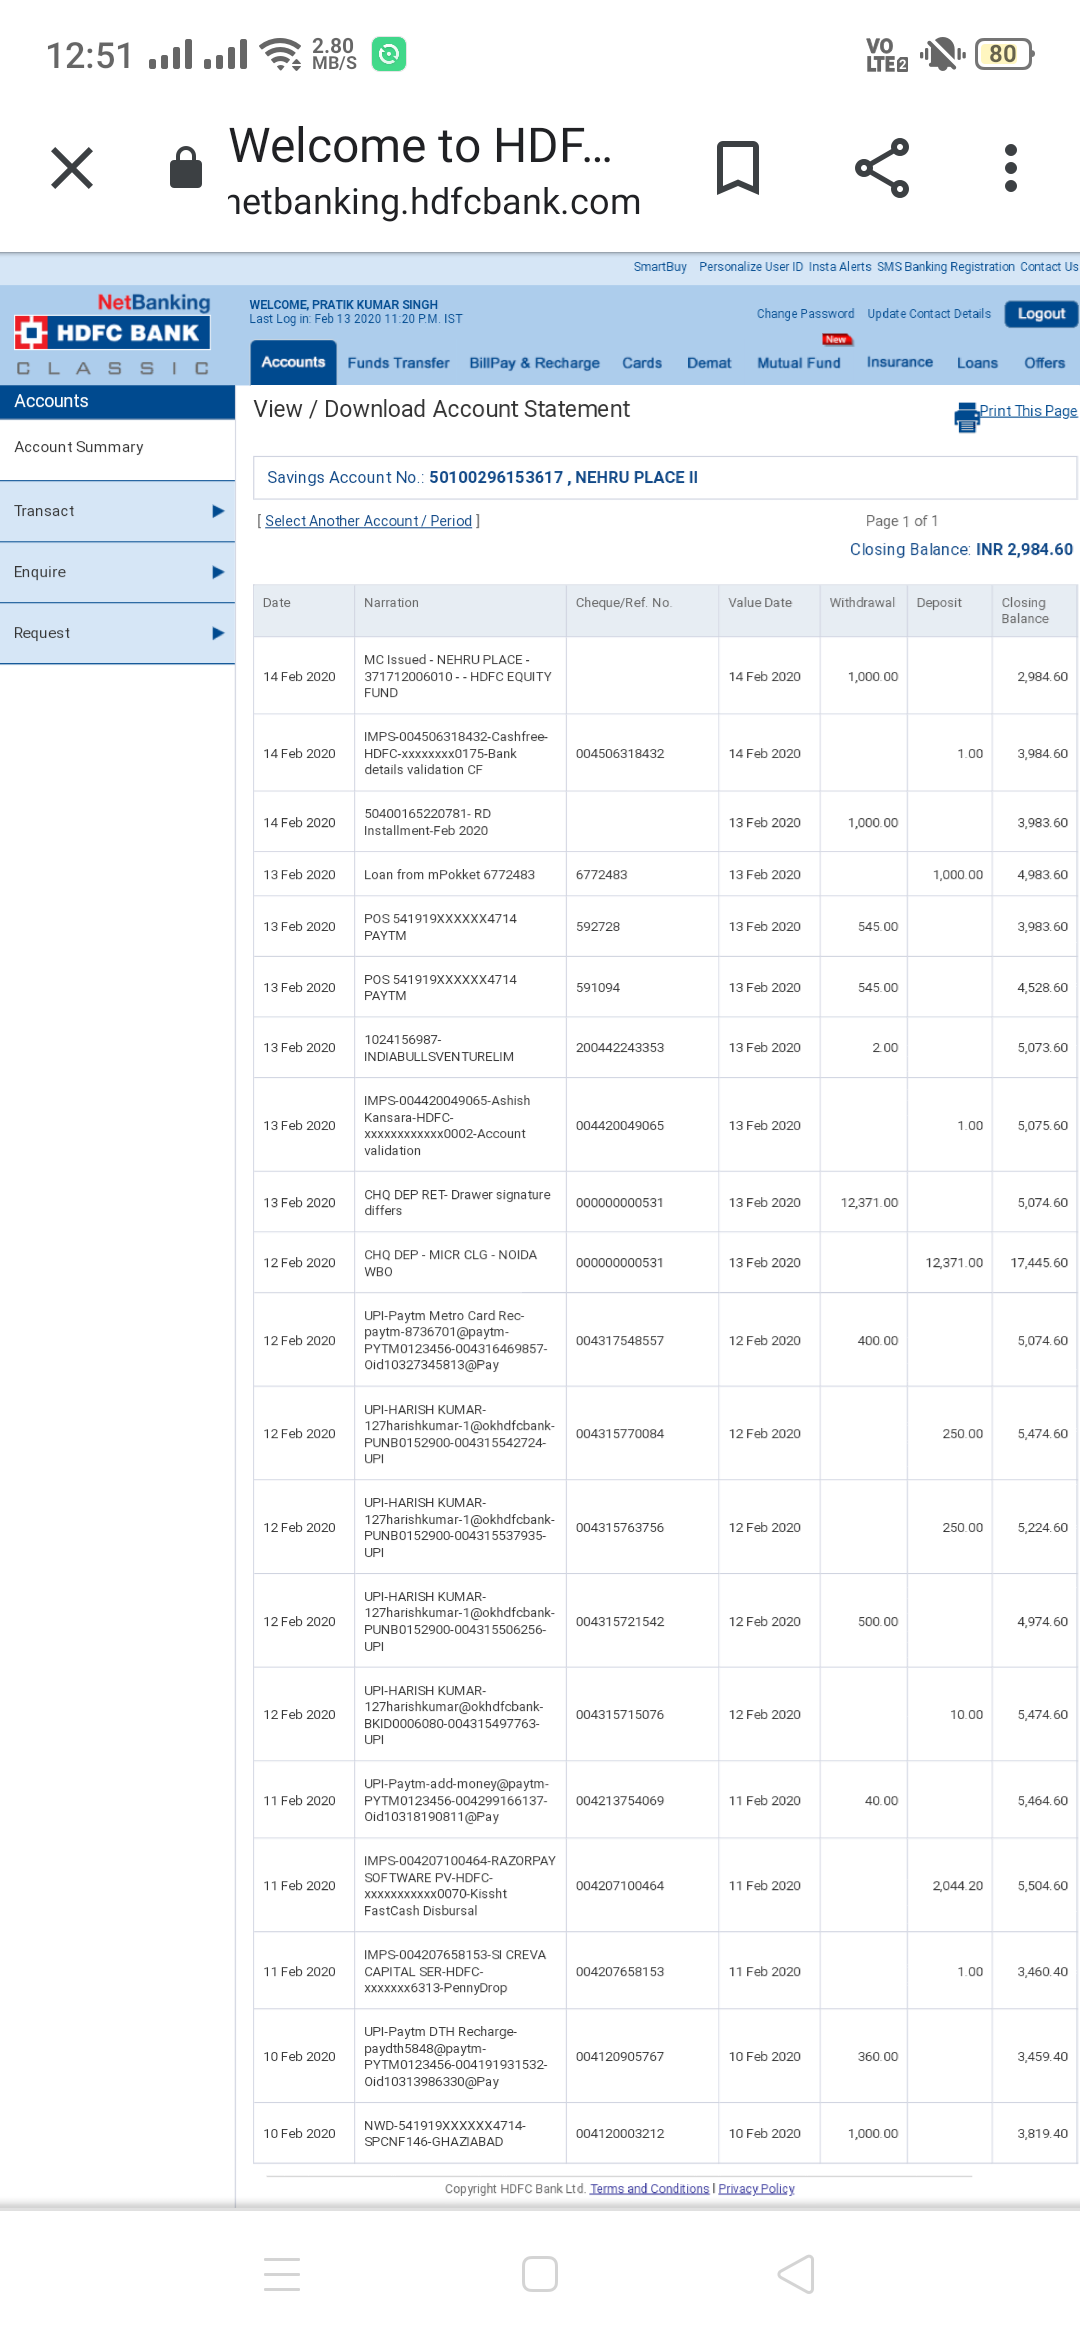Open the share icon in browser bar
1080x2340 pixels.
(882, 167)
